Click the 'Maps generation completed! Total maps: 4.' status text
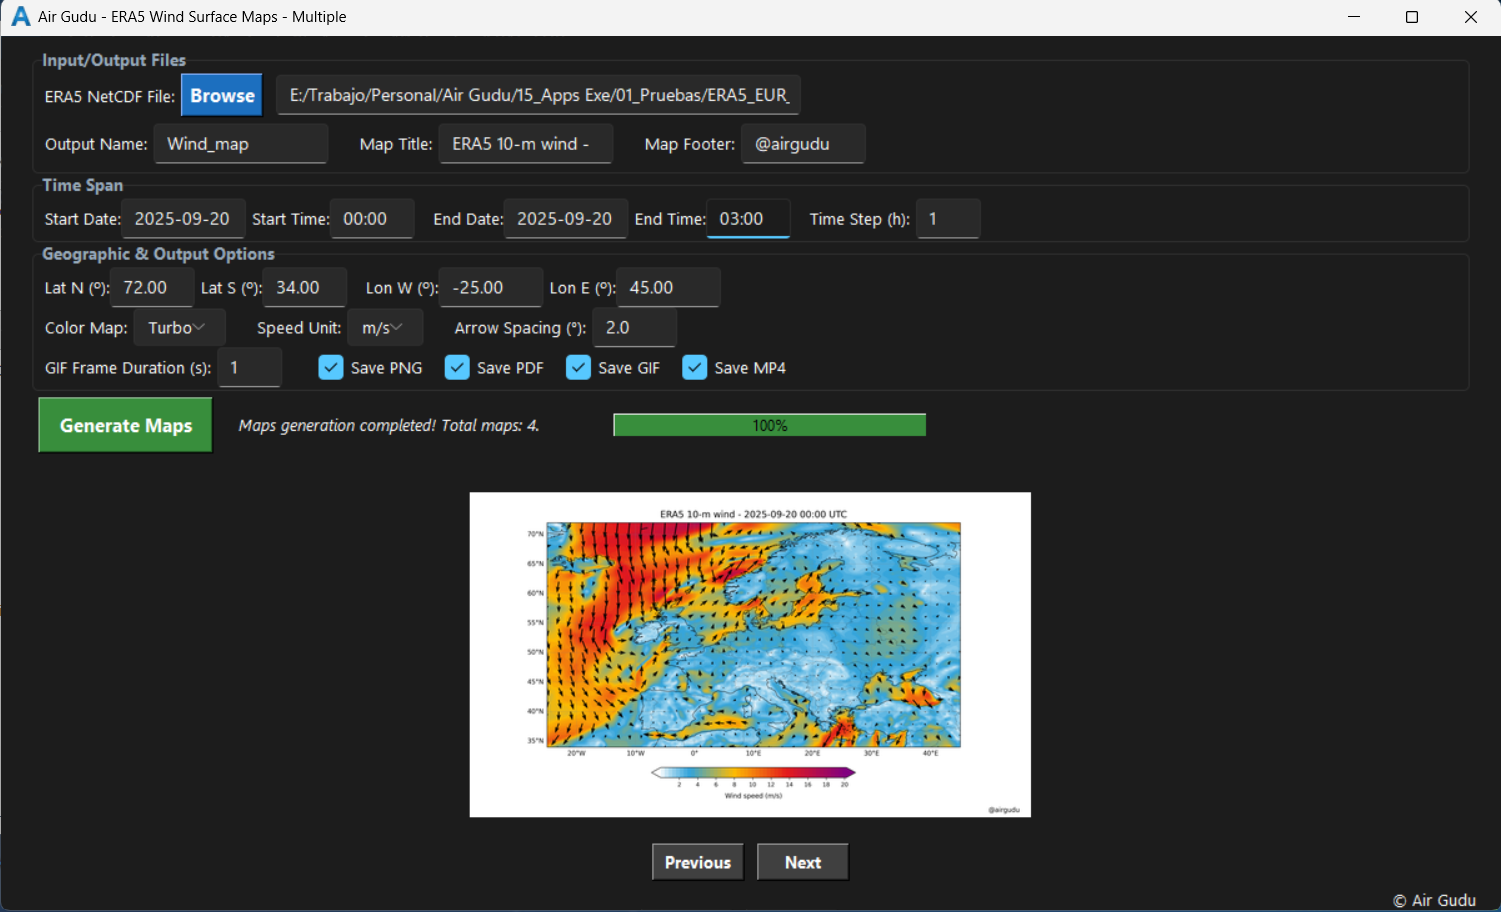1501x912 pixels. pos(389,426)
